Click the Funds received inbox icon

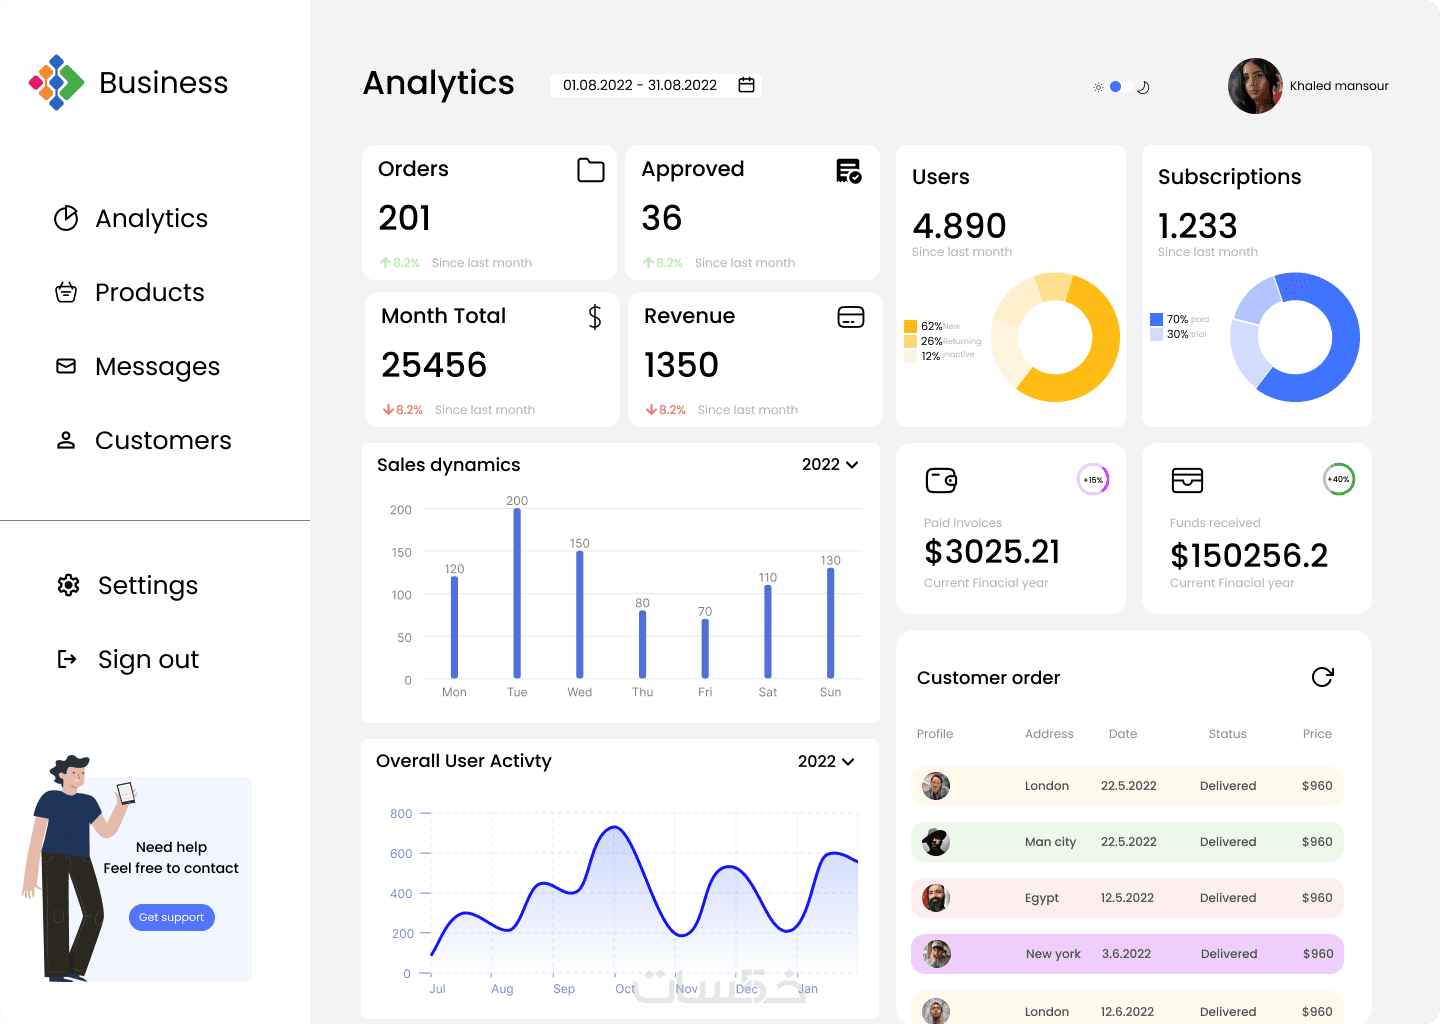1187,481
